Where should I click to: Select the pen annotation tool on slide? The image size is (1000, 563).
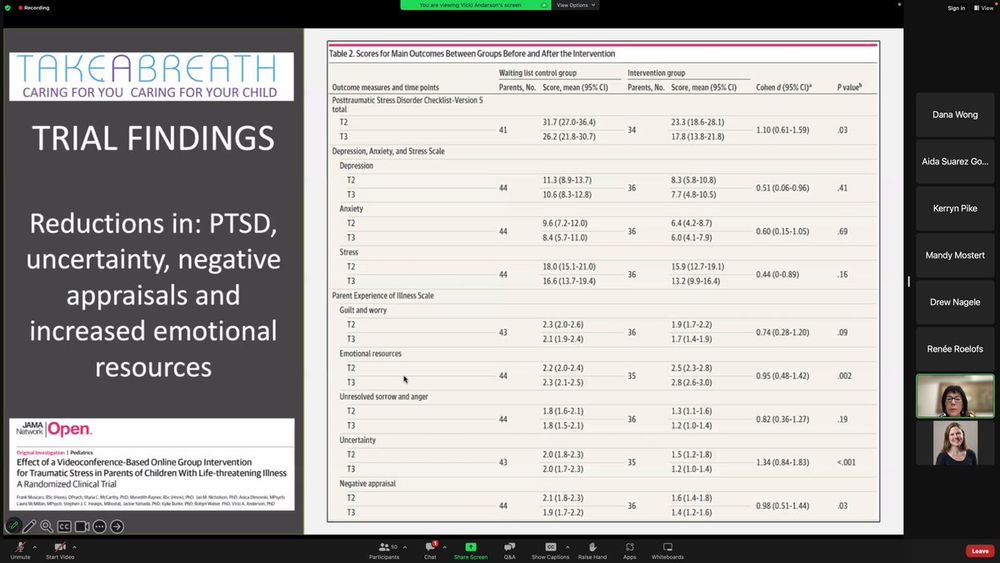pos(29,527)
